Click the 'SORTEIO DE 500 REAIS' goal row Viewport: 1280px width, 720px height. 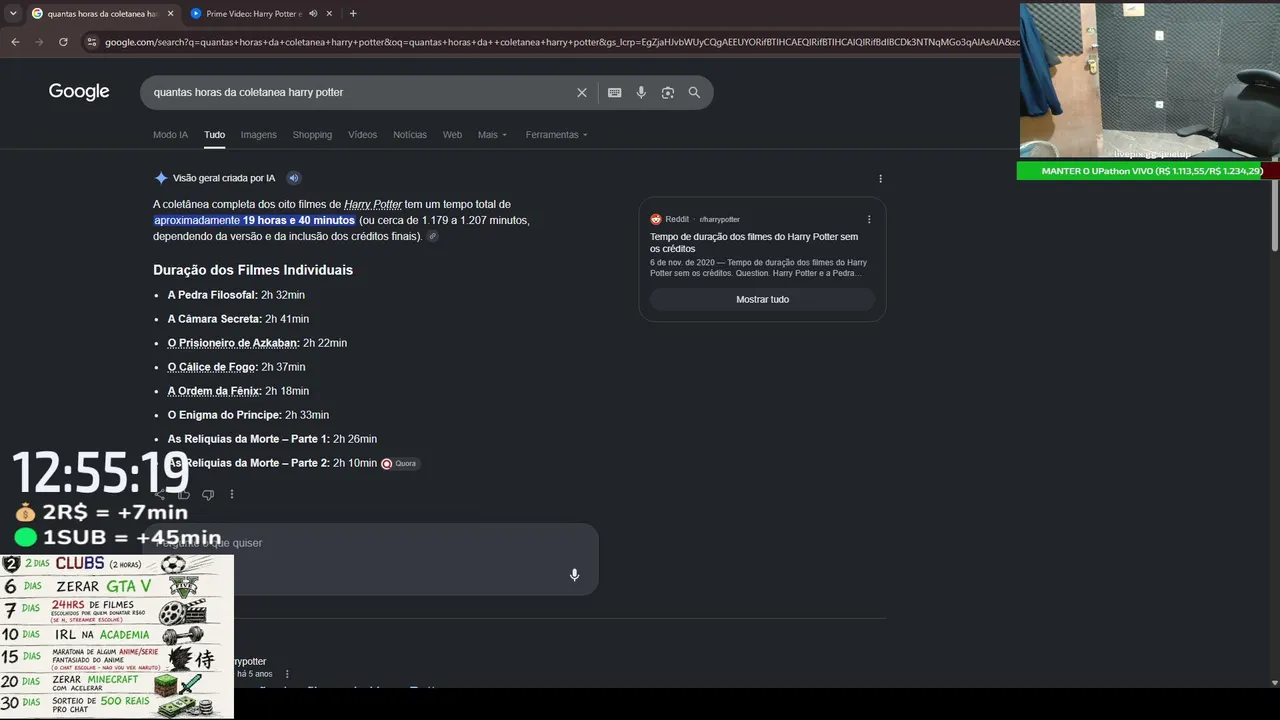tap(117, 706)
